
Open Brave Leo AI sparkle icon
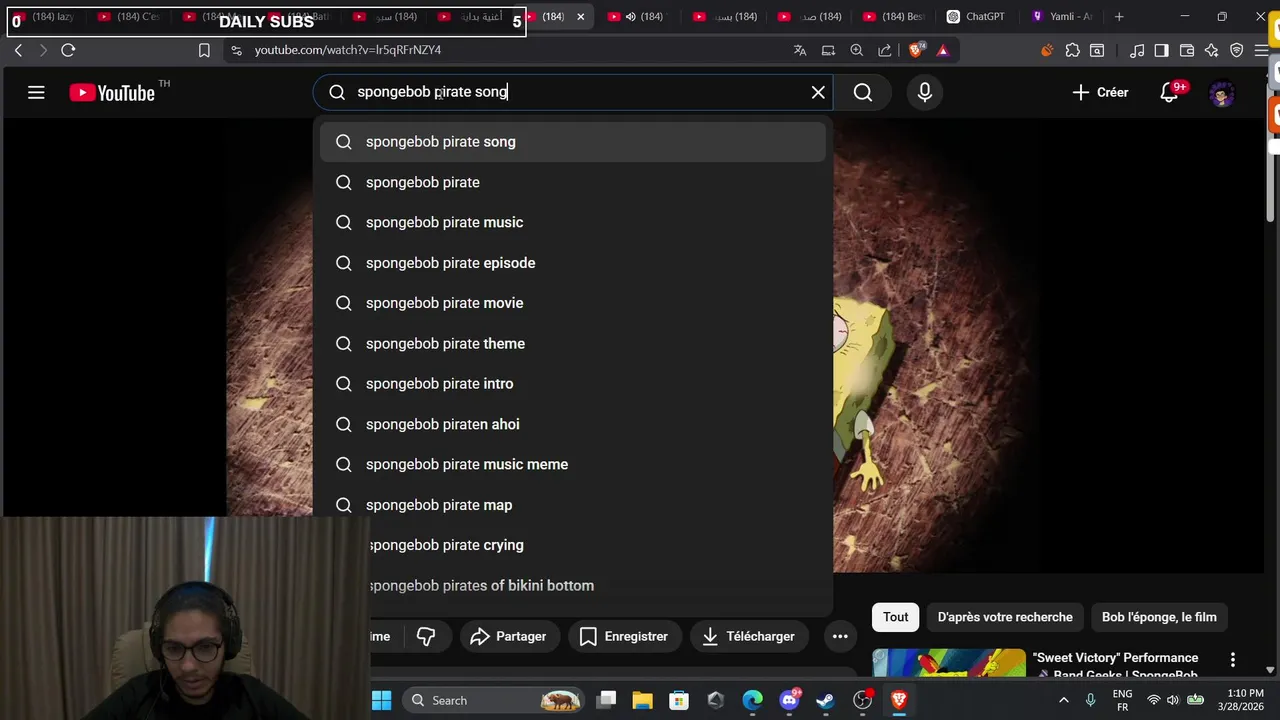[x=1212, y=50]
